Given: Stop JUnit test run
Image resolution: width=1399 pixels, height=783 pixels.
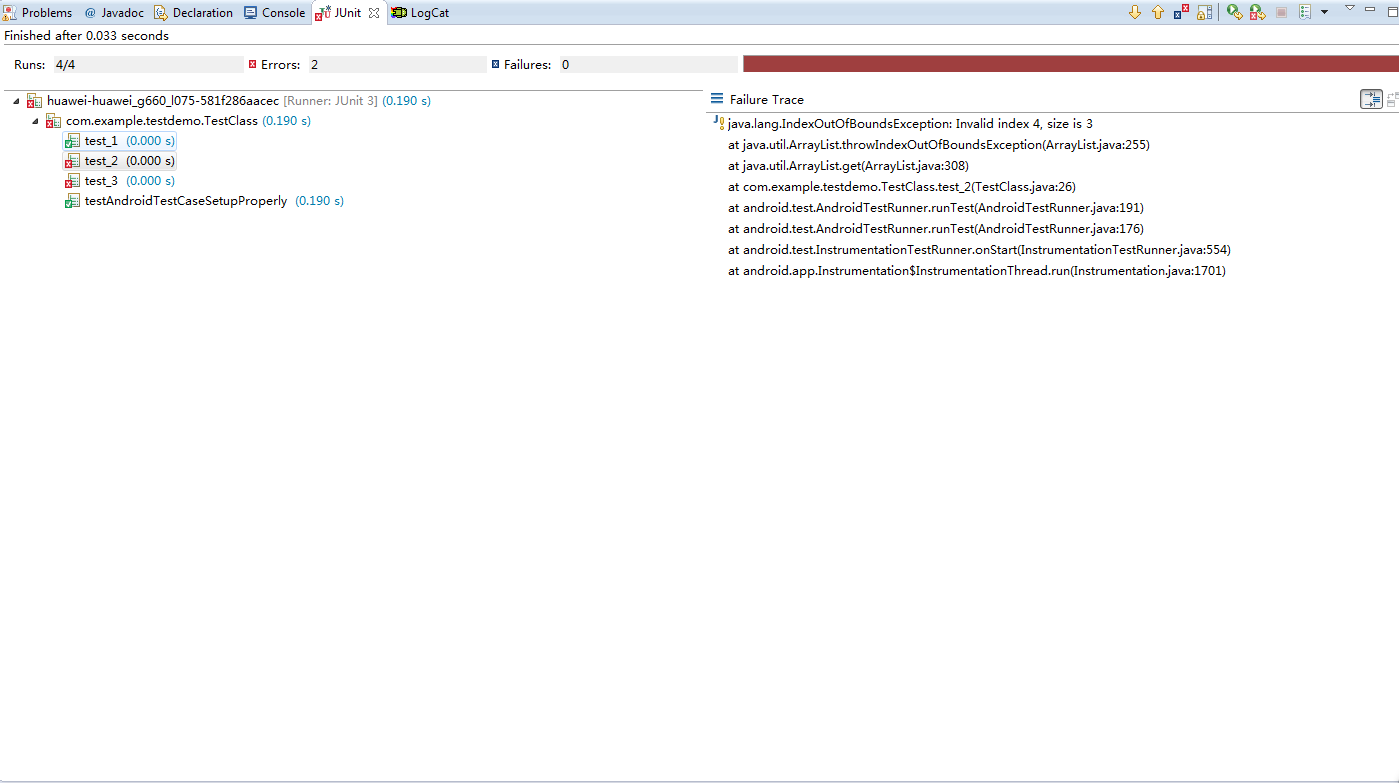Looking at the screenshot, I should [x=1281, y=12].
